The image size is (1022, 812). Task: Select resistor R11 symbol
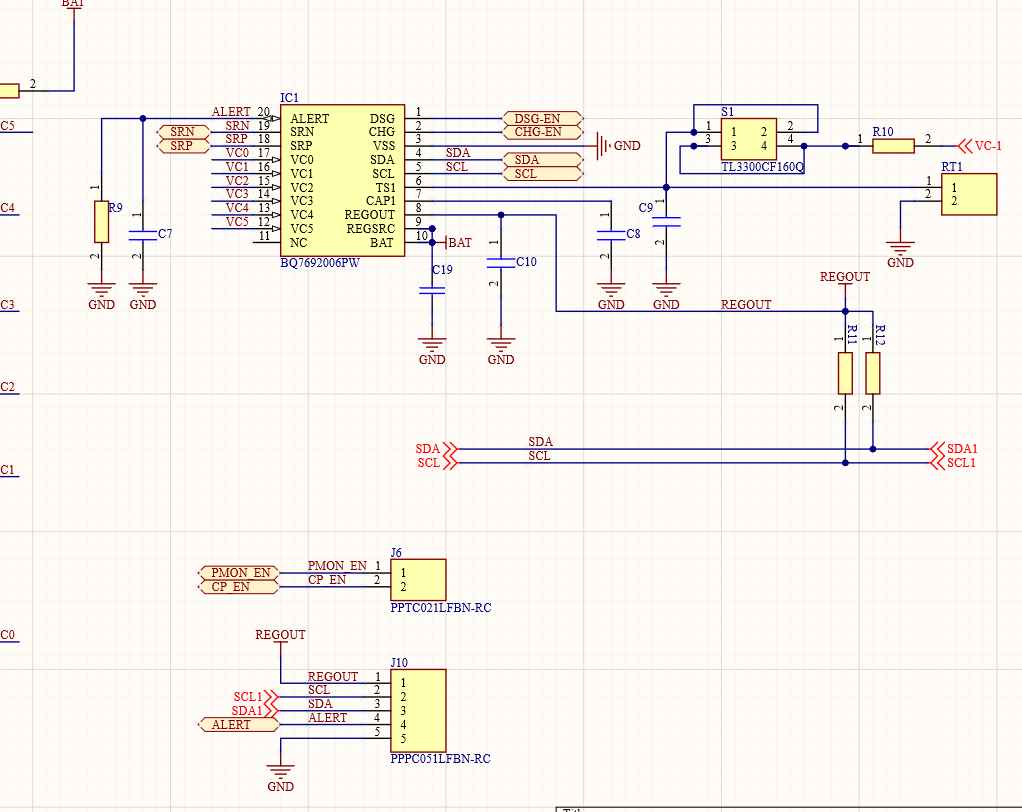(845, 373)
